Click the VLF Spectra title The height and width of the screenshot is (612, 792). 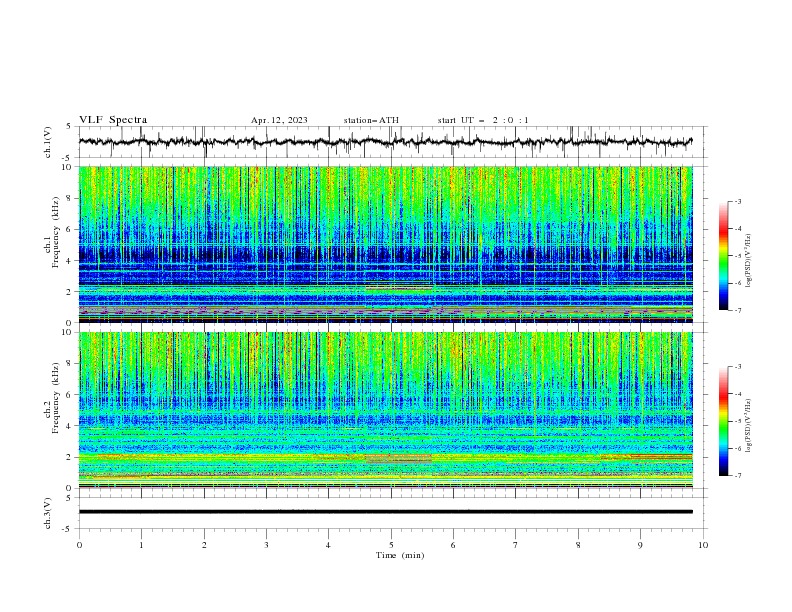pyautogui.click(x=113, y=120)
